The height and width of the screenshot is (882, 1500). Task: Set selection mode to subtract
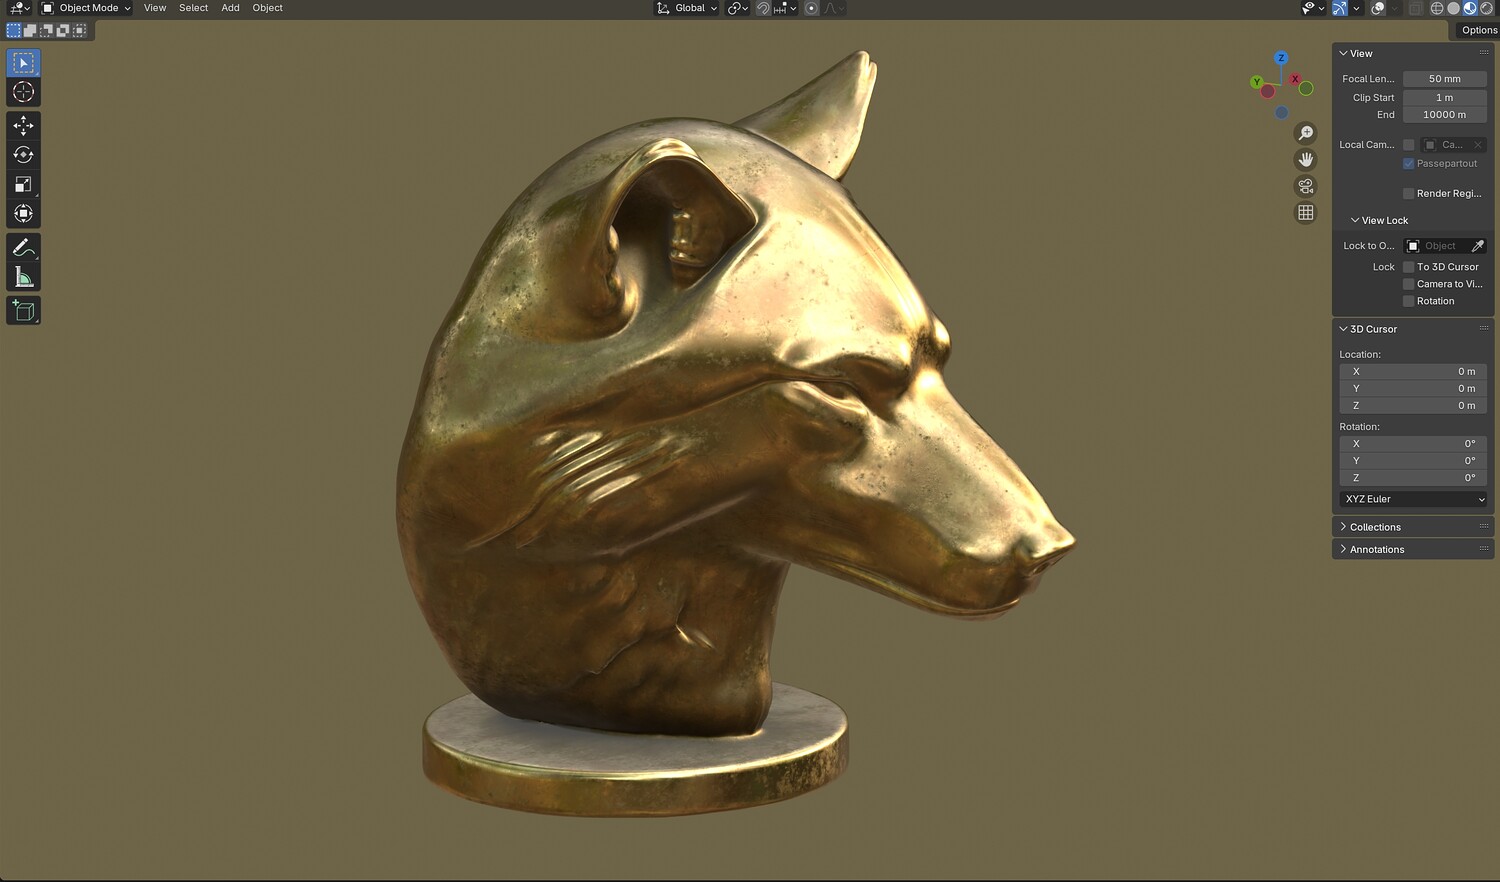tap(46, 30)
